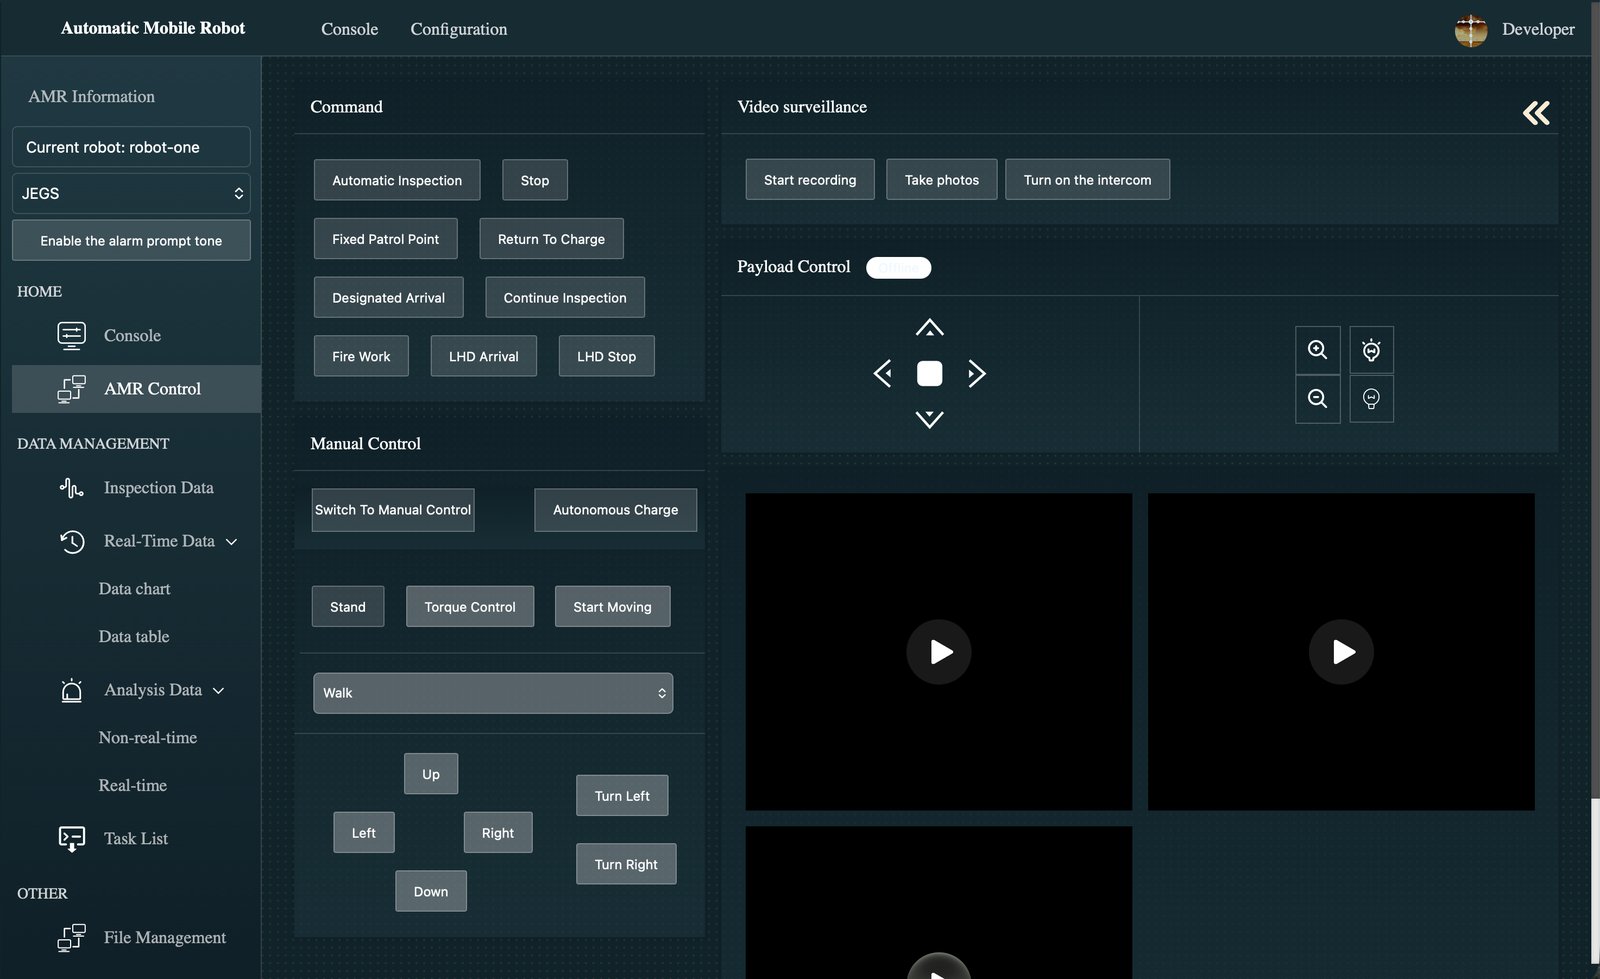1600x979 pixels.
Task: Click the Real-Time Data history icon
Action: pyautogui.click(x=71, y=541)
